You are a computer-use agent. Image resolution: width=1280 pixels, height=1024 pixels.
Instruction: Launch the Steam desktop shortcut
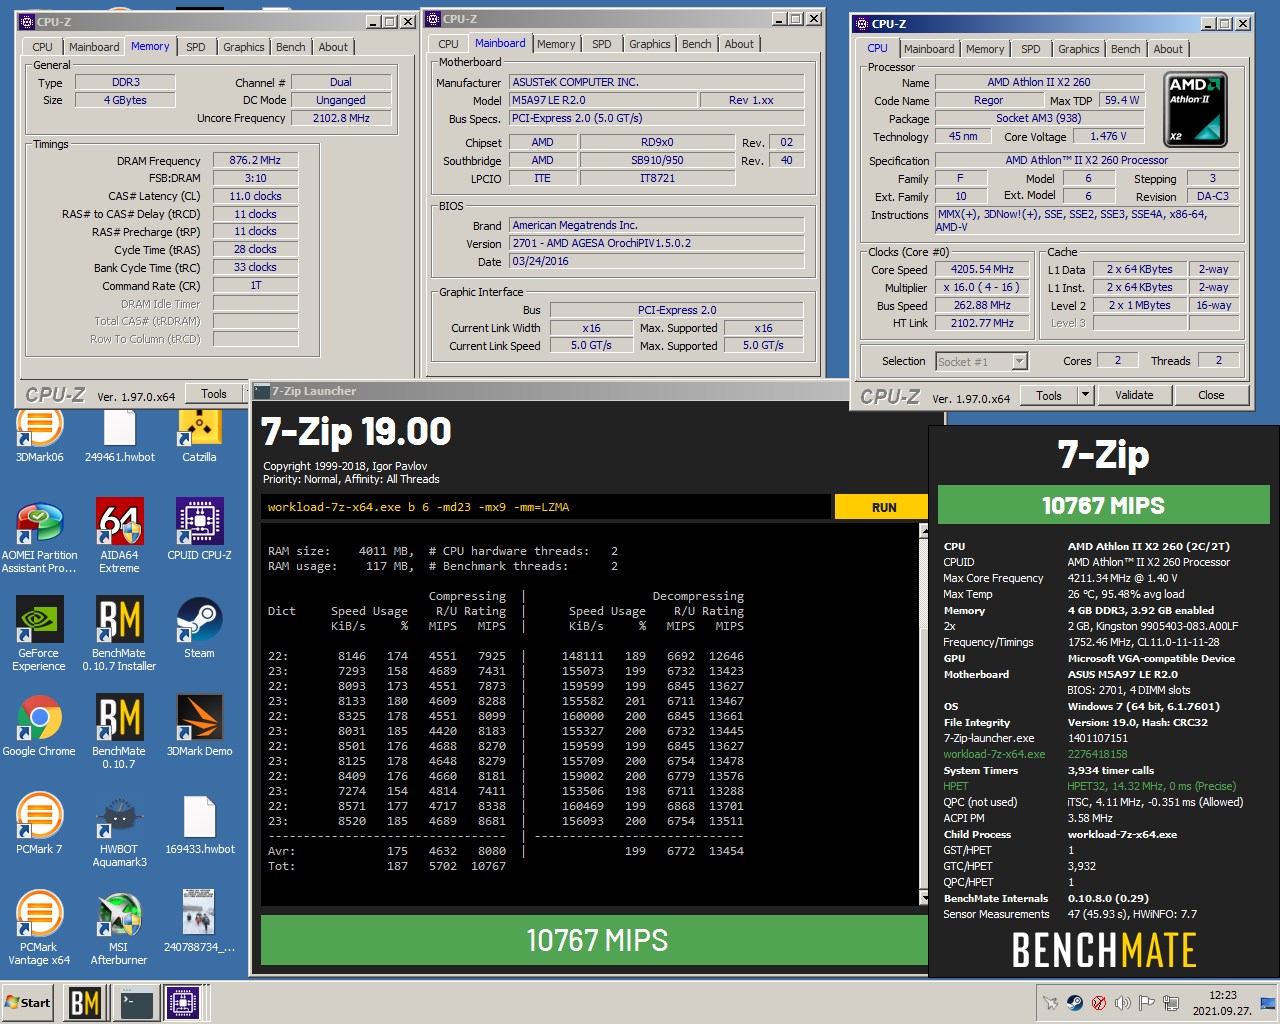pos(199,628)
